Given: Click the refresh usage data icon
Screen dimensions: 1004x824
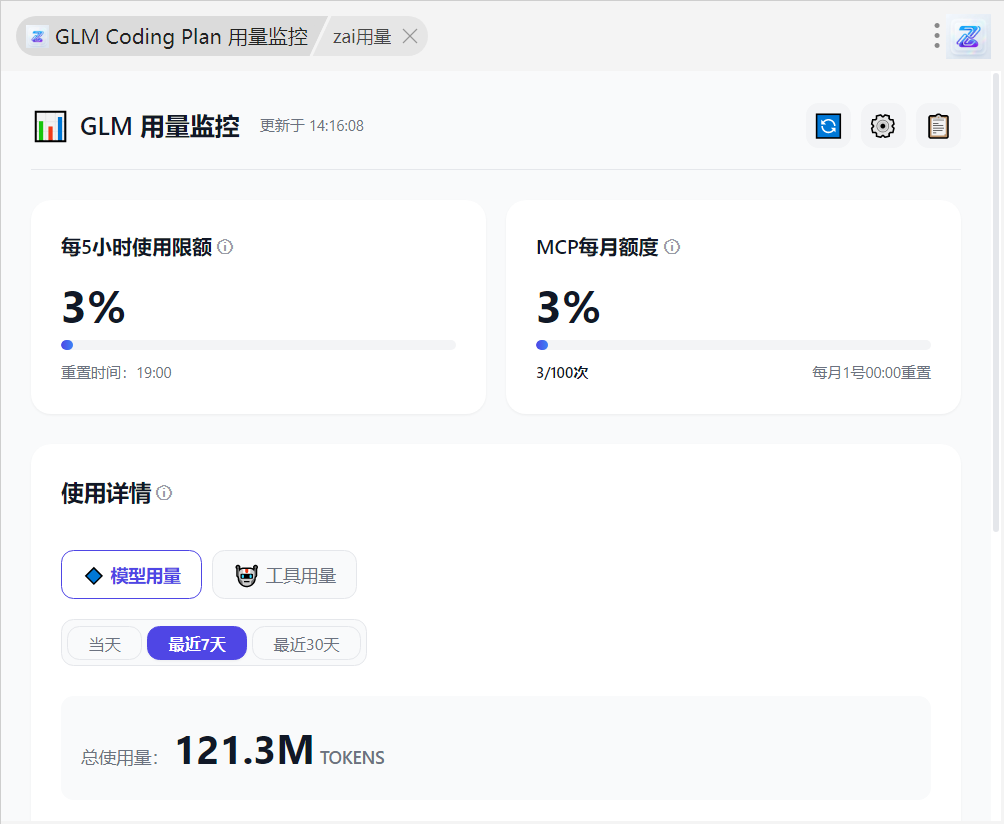Looking at the screenshot, I should coord(828,126).
